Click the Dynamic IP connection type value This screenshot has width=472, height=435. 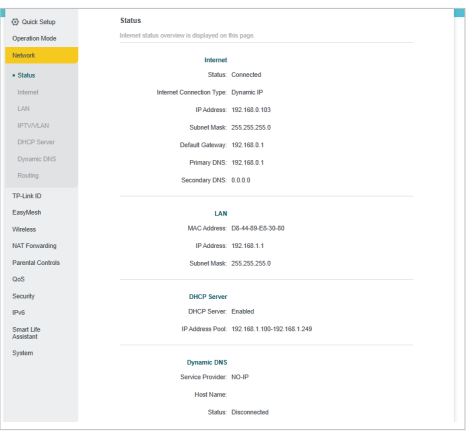click(x=247, y=92)
